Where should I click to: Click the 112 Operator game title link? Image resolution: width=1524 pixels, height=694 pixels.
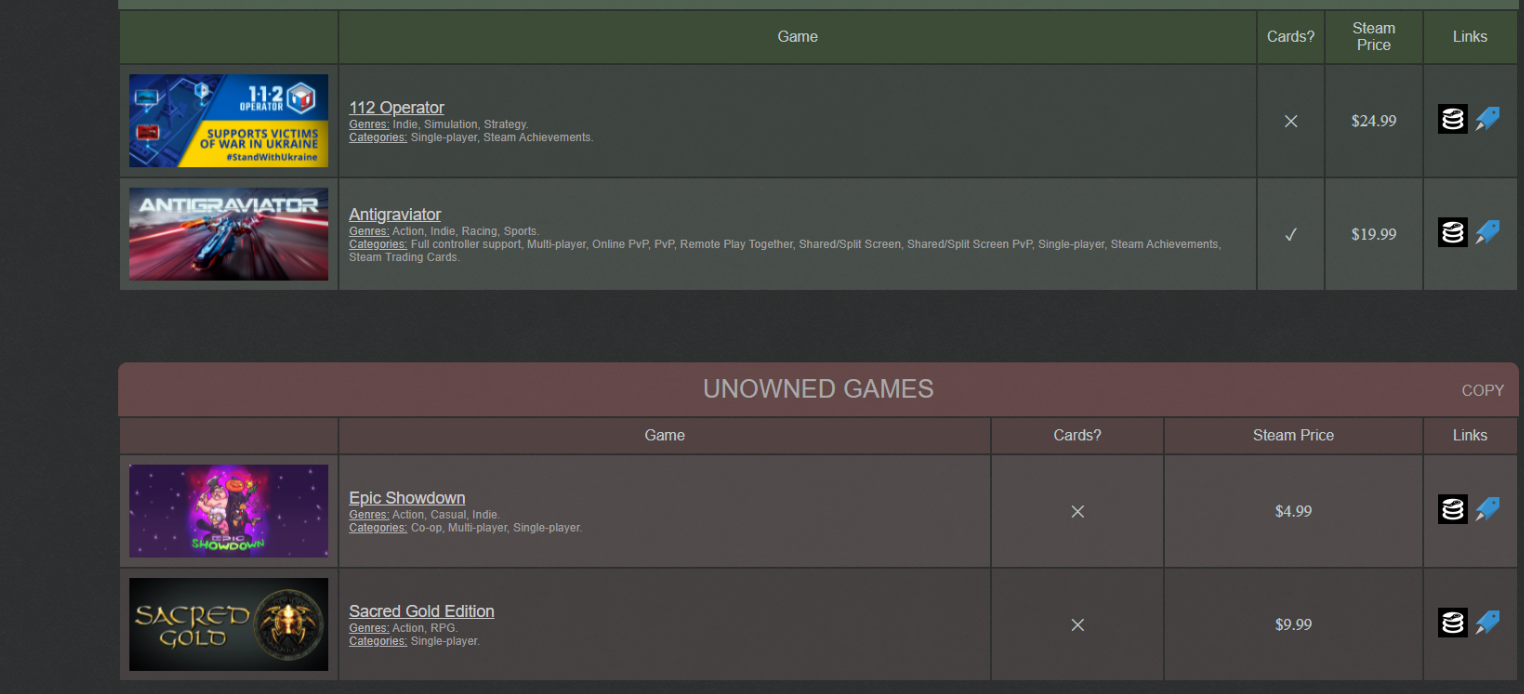[396, 108]
